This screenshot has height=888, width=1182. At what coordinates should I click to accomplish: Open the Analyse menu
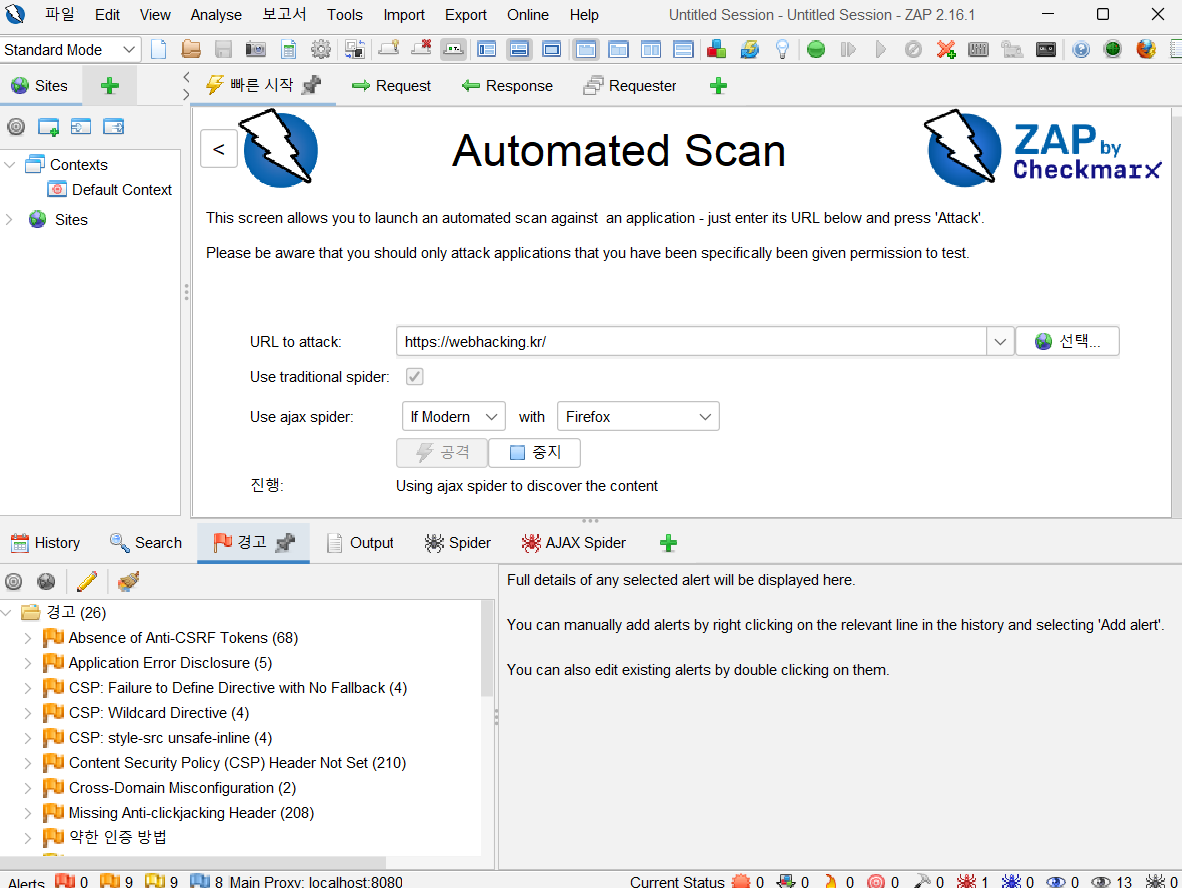[x=216, y=15]
